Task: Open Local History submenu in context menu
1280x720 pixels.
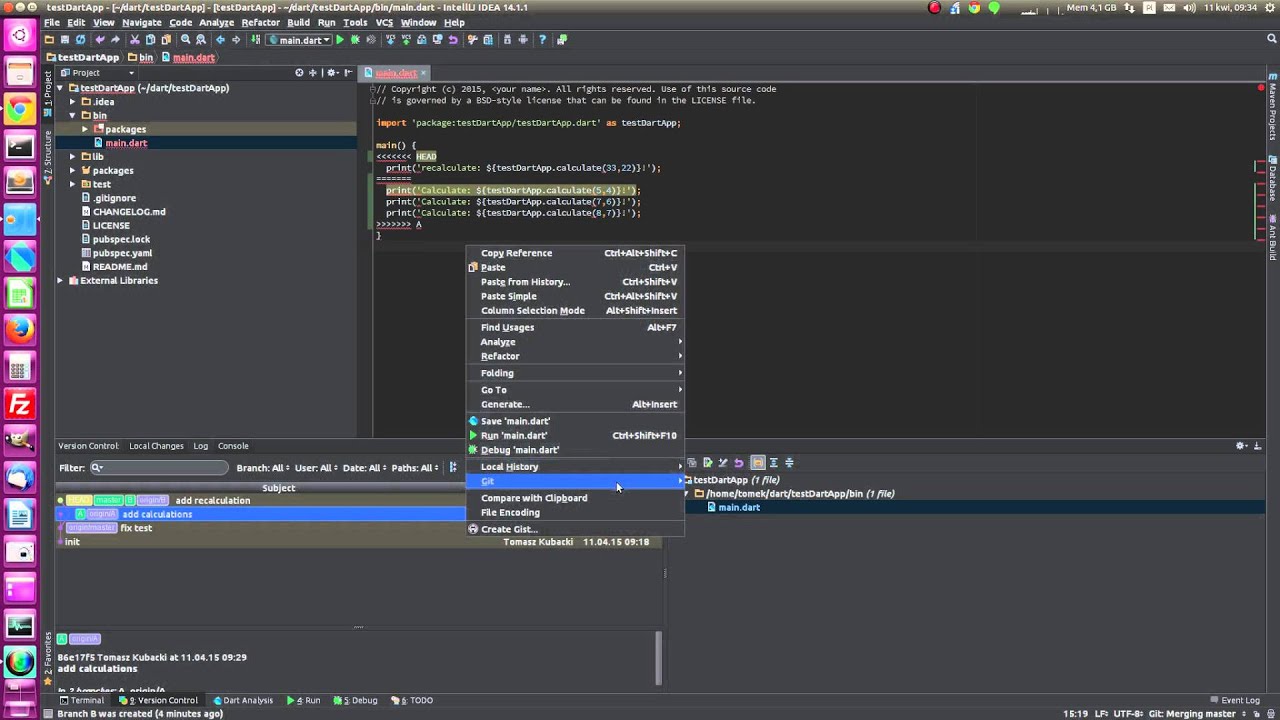Action: click(575, 467)
